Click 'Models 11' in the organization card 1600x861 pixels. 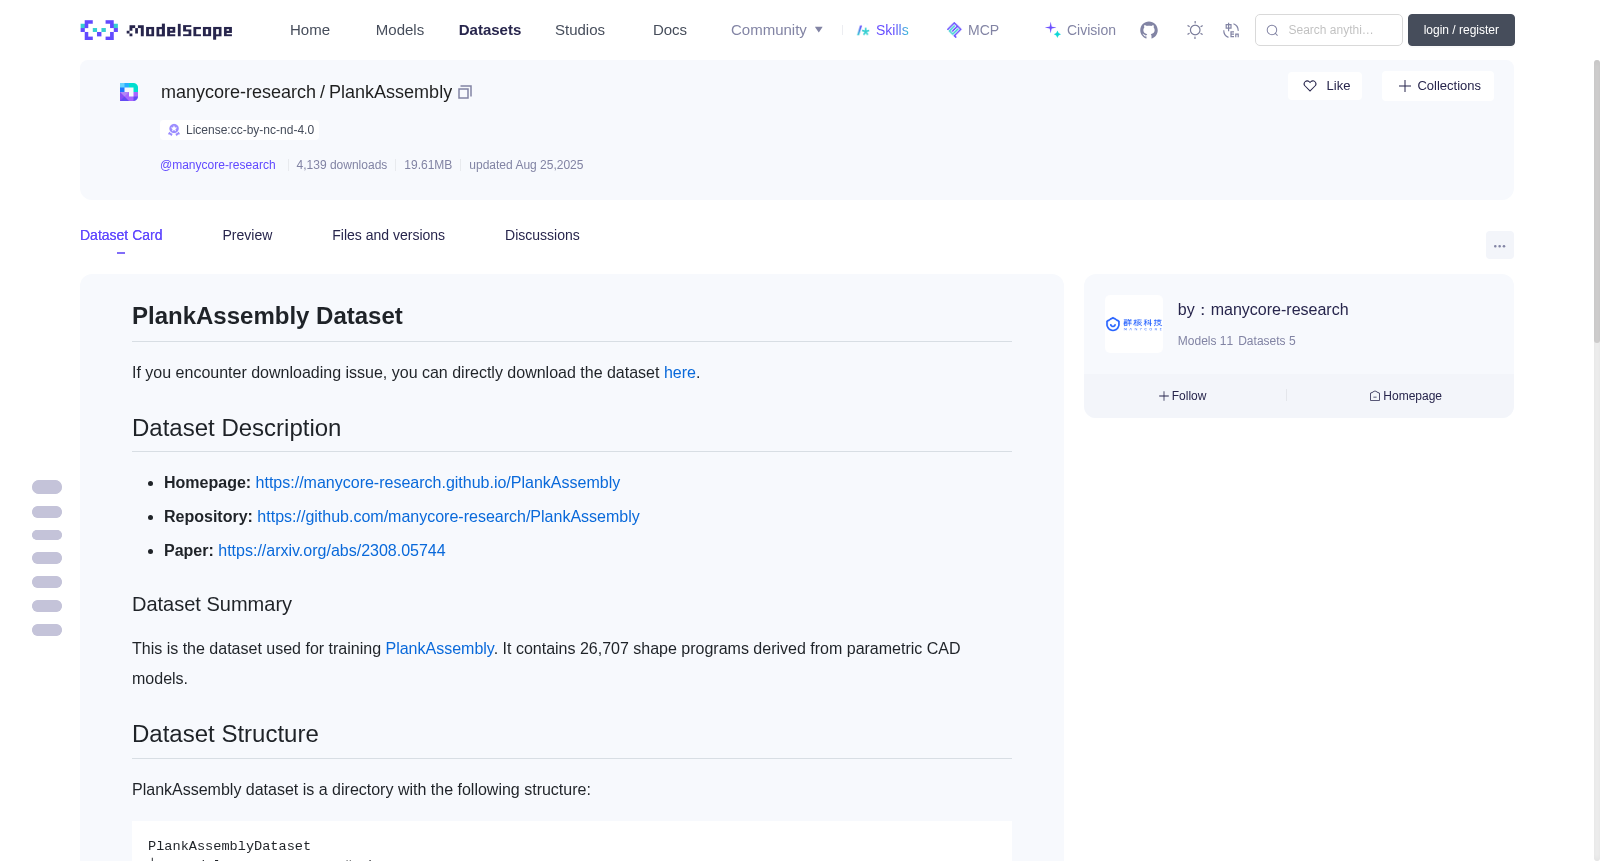tap(1205, 341)
